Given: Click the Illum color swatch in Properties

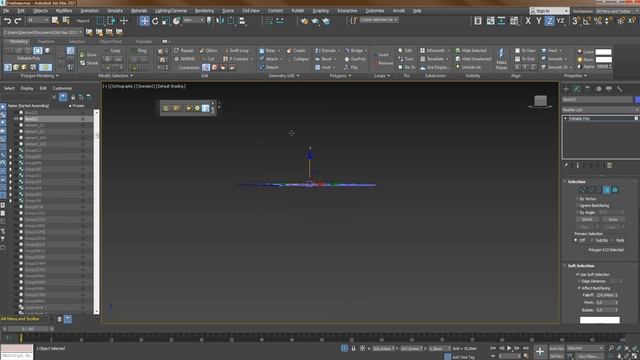Looking at the screenshot, I should 603,60.
